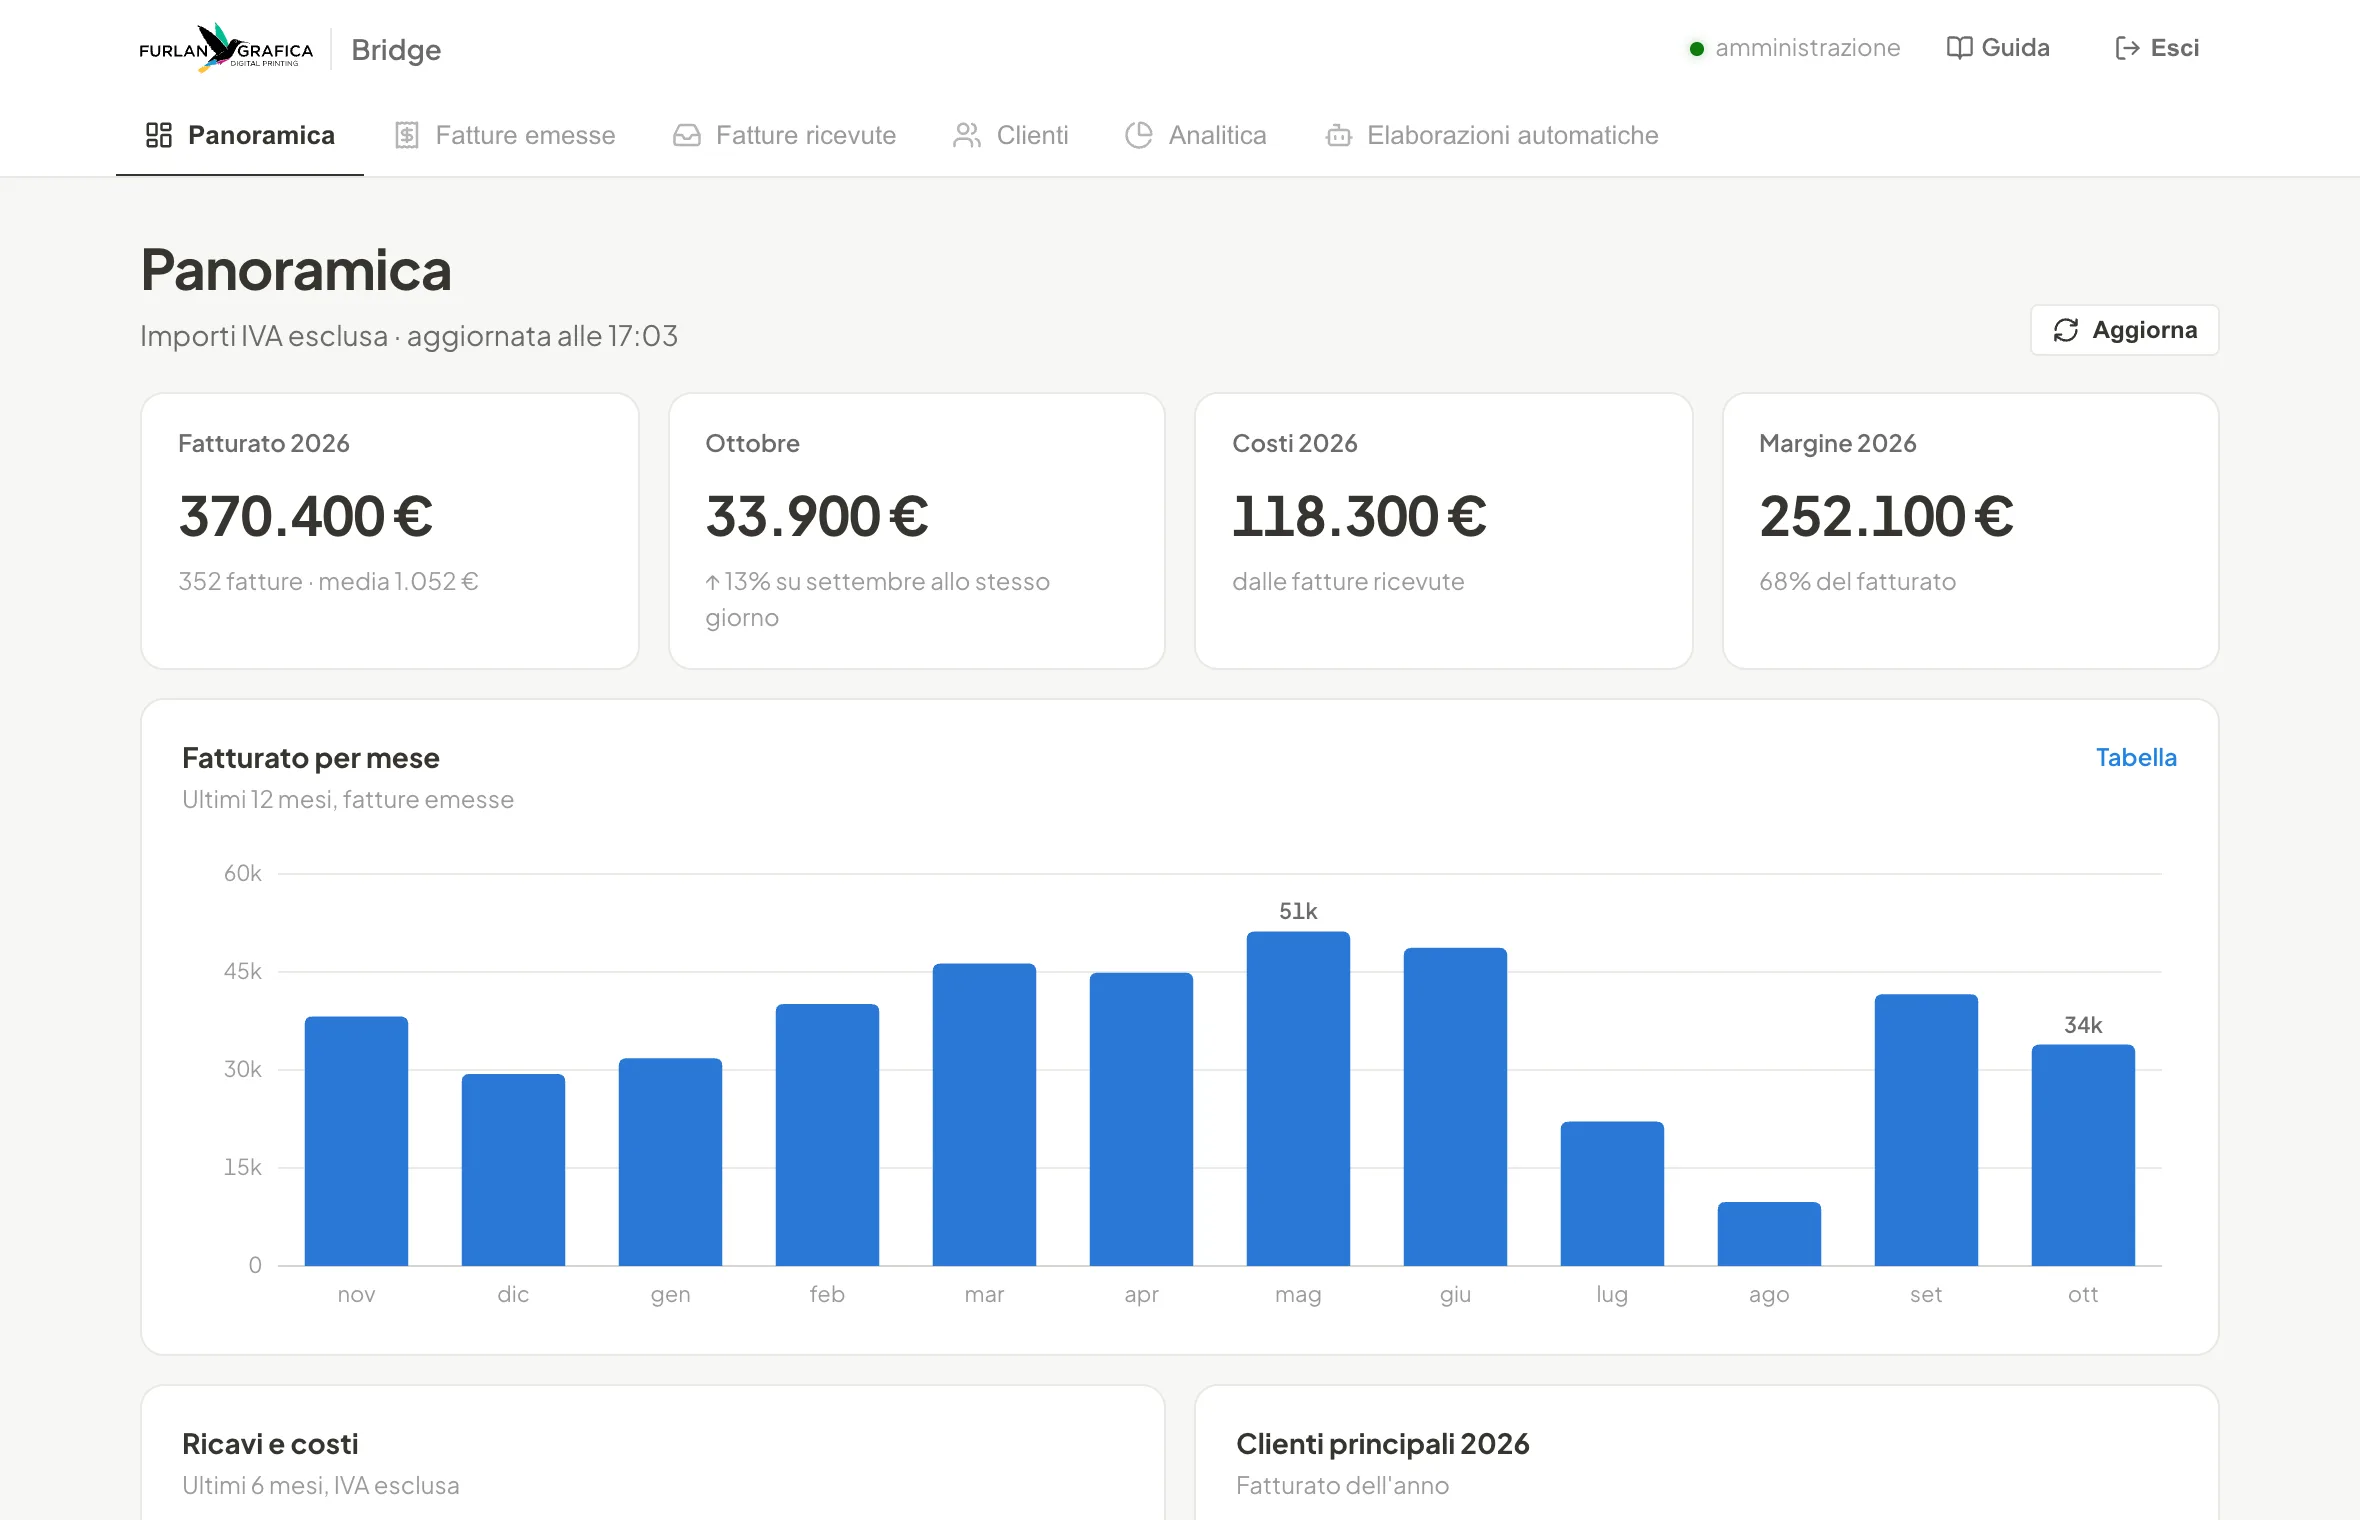Click the Clienti people icon
This screenshot has height=1520, width=2360.
click(967, 135)
